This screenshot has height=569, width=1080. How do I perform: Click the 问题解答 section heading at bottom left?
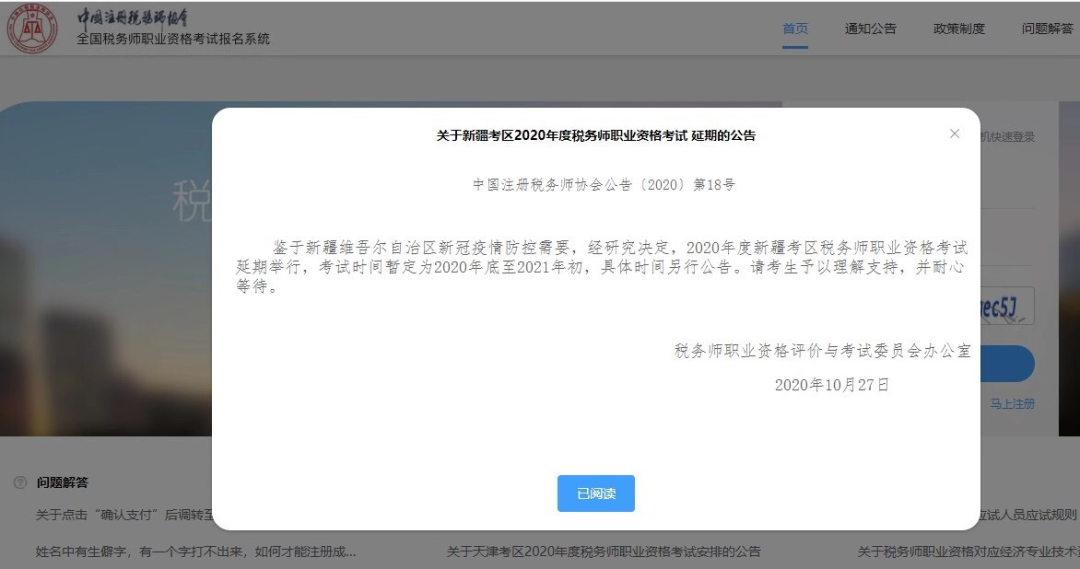pyautogui.click(x=63, y=483)
